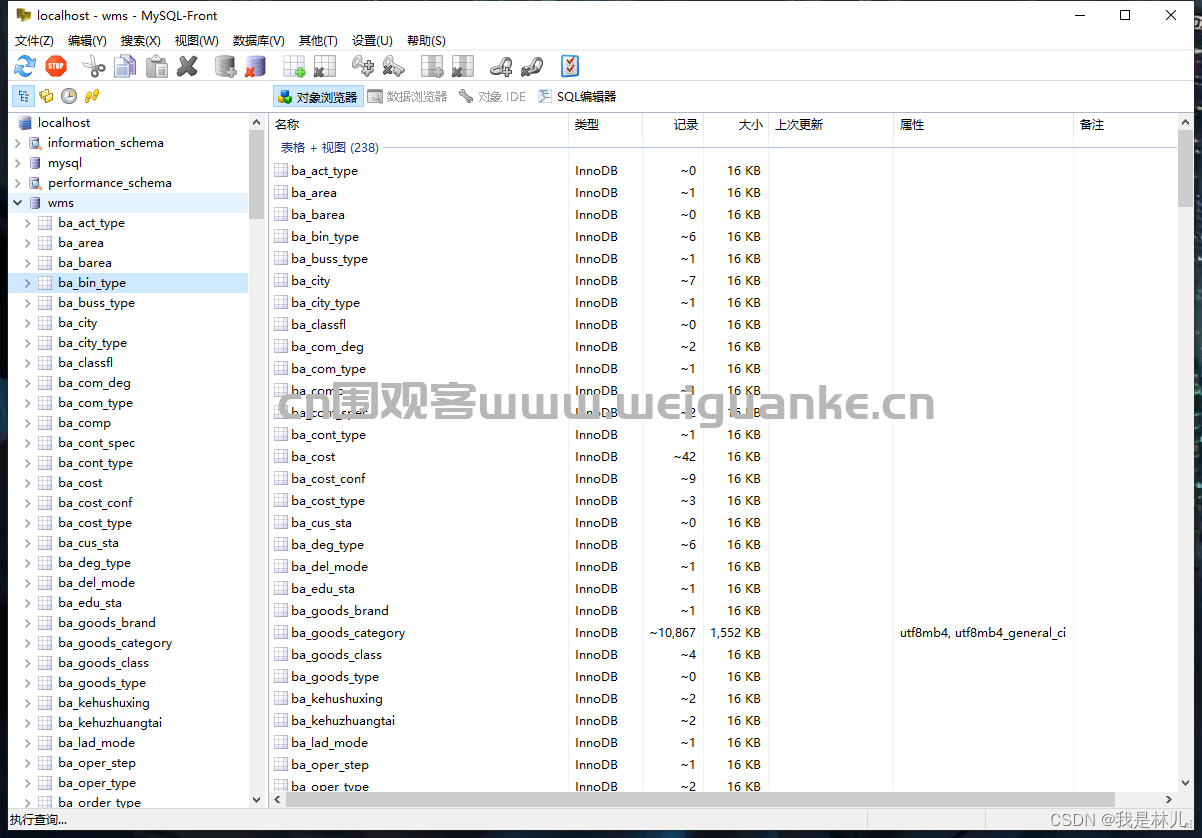Switch to the 对象 IDE view

(492, 97)
